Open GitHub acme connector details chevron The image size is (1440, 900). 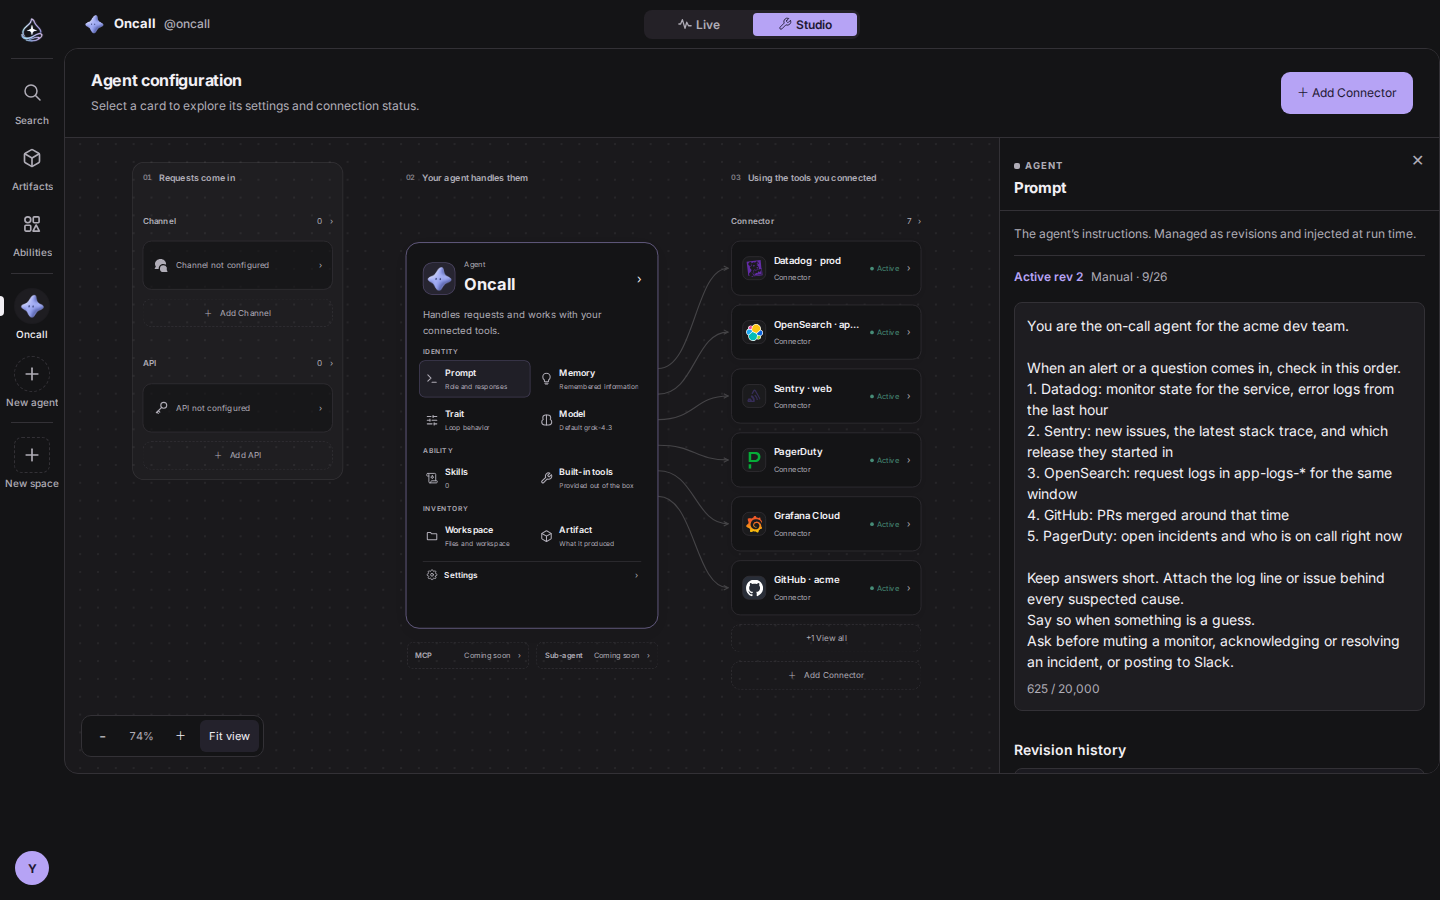click(908, 588)
